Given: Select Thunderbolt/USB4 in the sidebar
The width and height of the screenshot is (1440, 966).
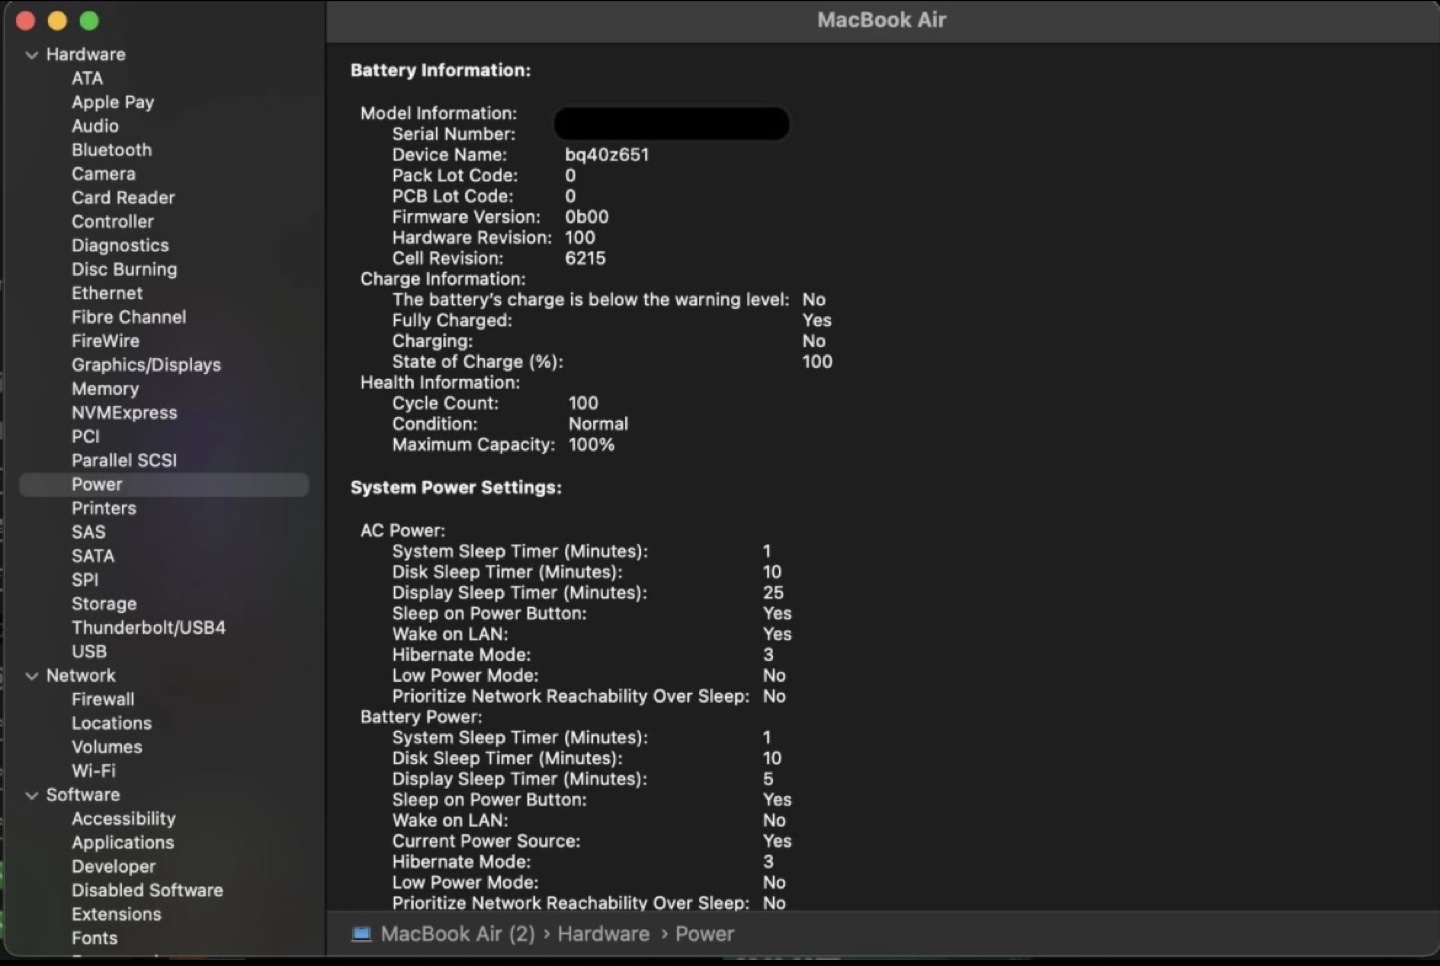Looking at the screenshot, I should coord(148,628).
